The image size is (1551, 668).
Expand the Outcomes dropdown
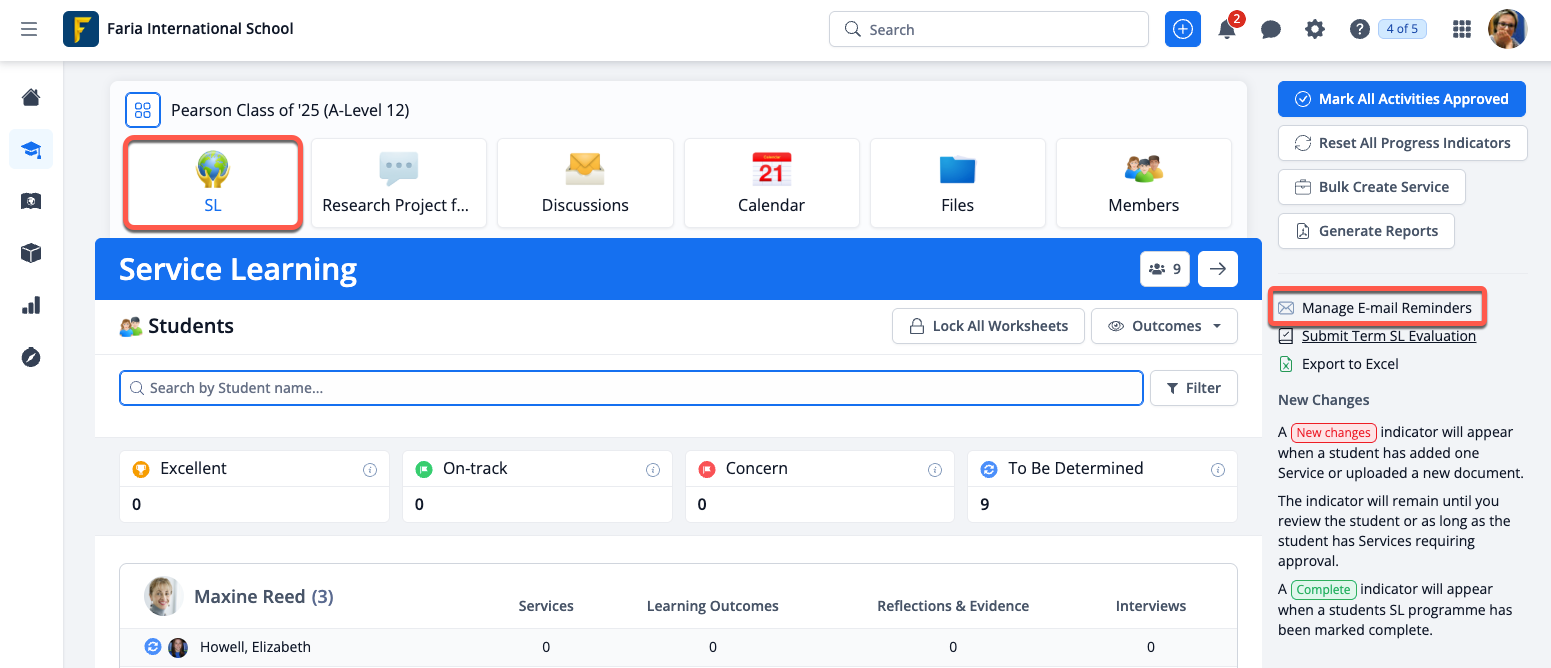pos(1164,326)
